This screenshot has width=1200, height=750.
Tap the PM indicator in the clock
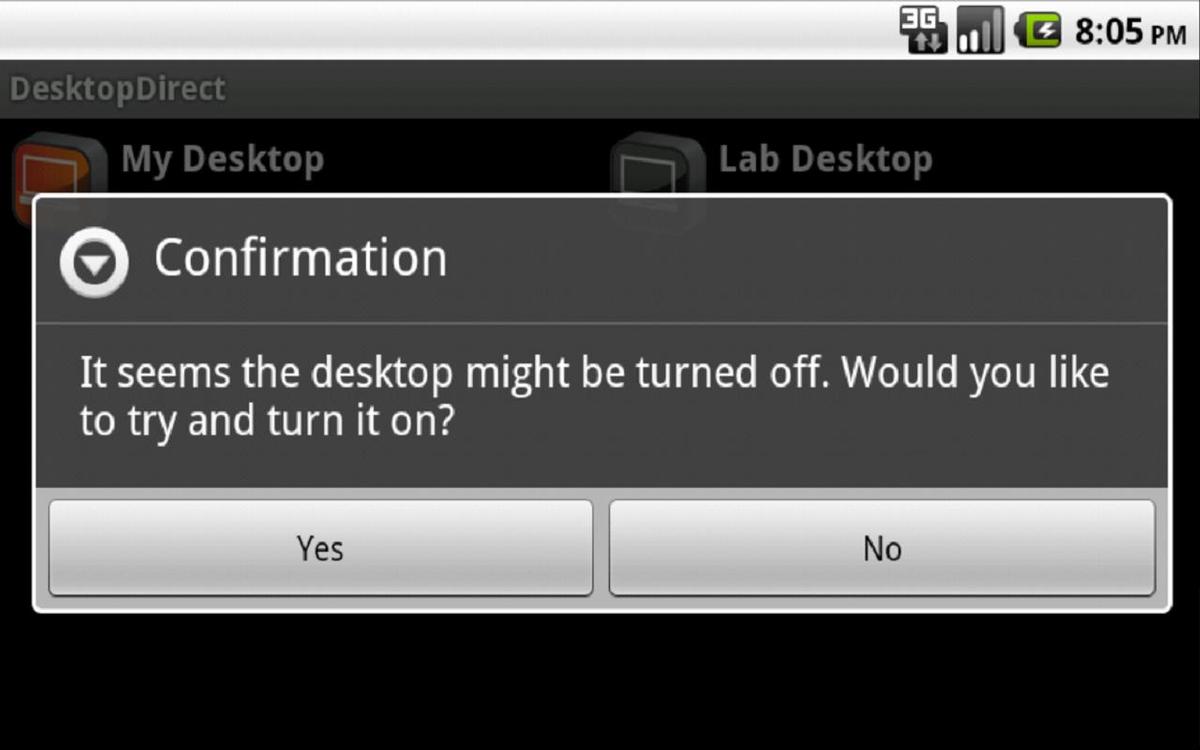coord(1168,35)
